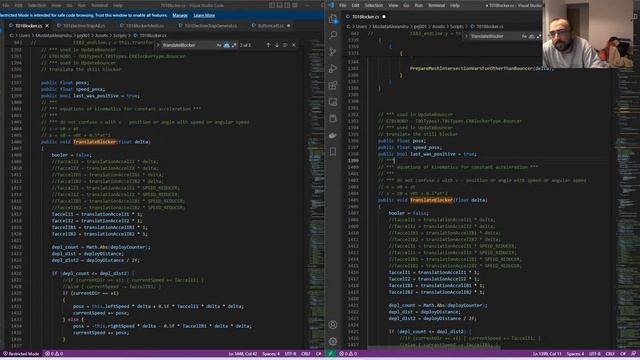Click T01Blocker.cs in right window breadcrumb
The height and width of the screenshot is (360, 640).
490,27
